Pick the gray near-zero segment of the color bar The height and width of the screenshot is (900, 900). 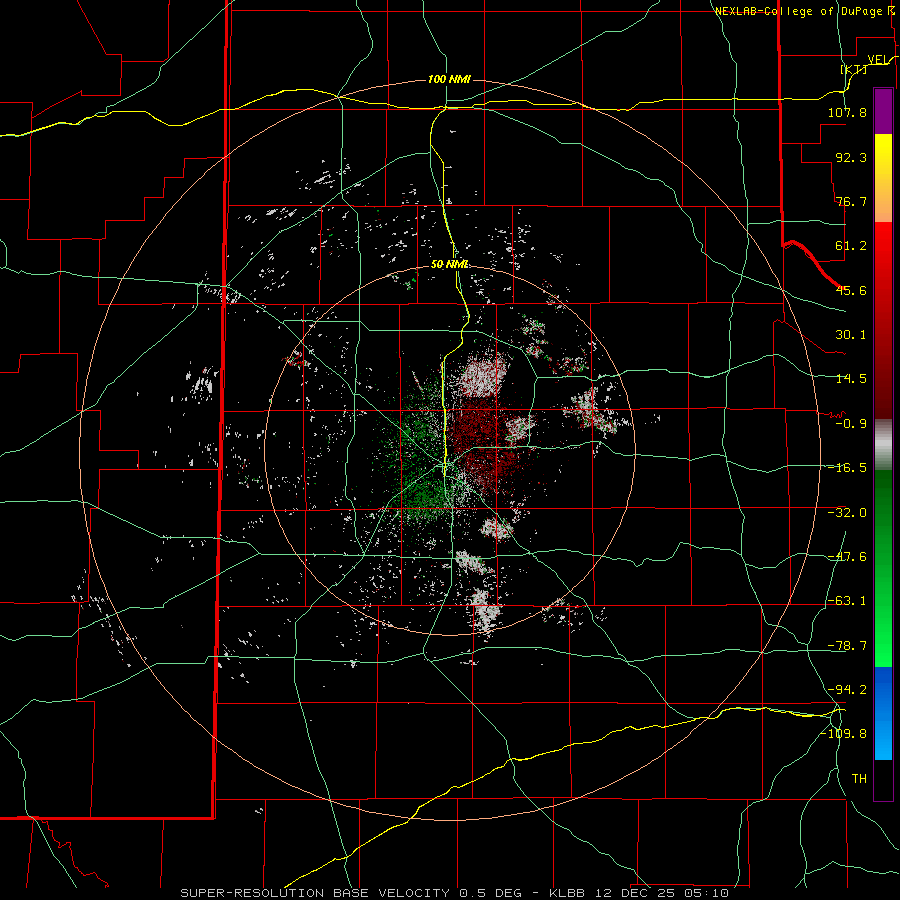pyautogui.click(x=883, y=445)
